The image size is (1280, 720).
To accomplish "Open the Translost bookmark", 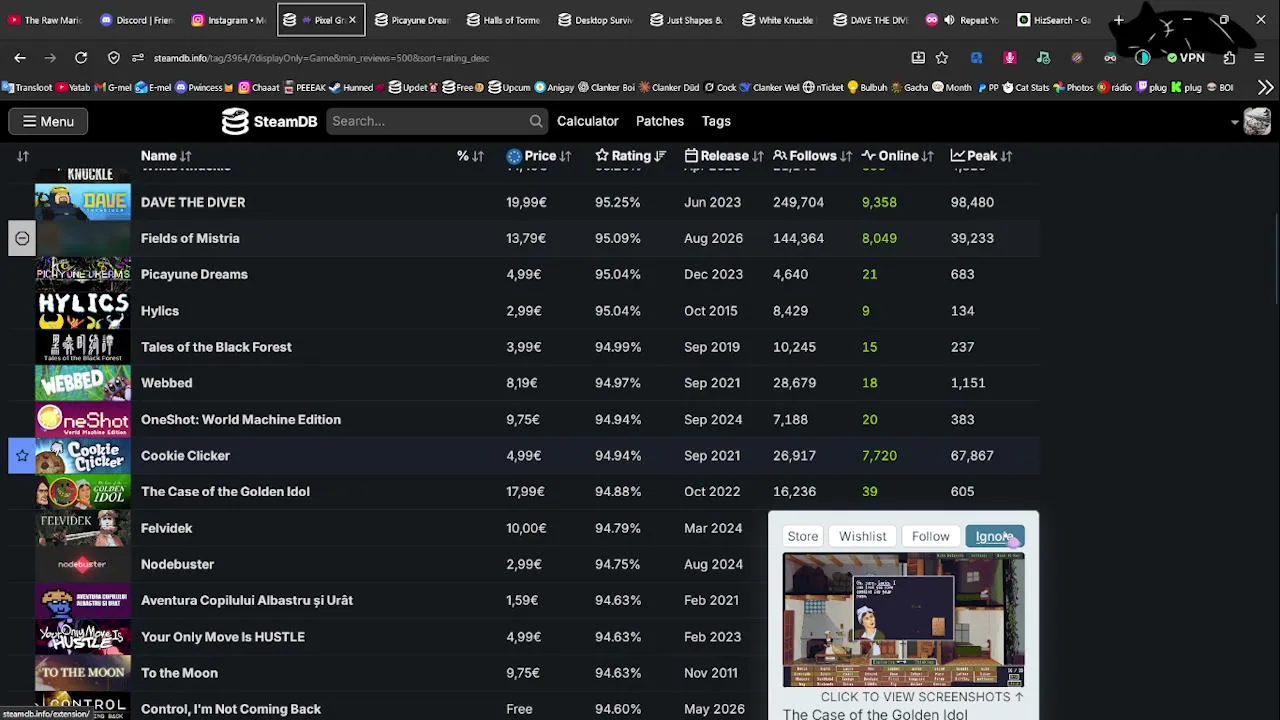I will coord(27,87).
